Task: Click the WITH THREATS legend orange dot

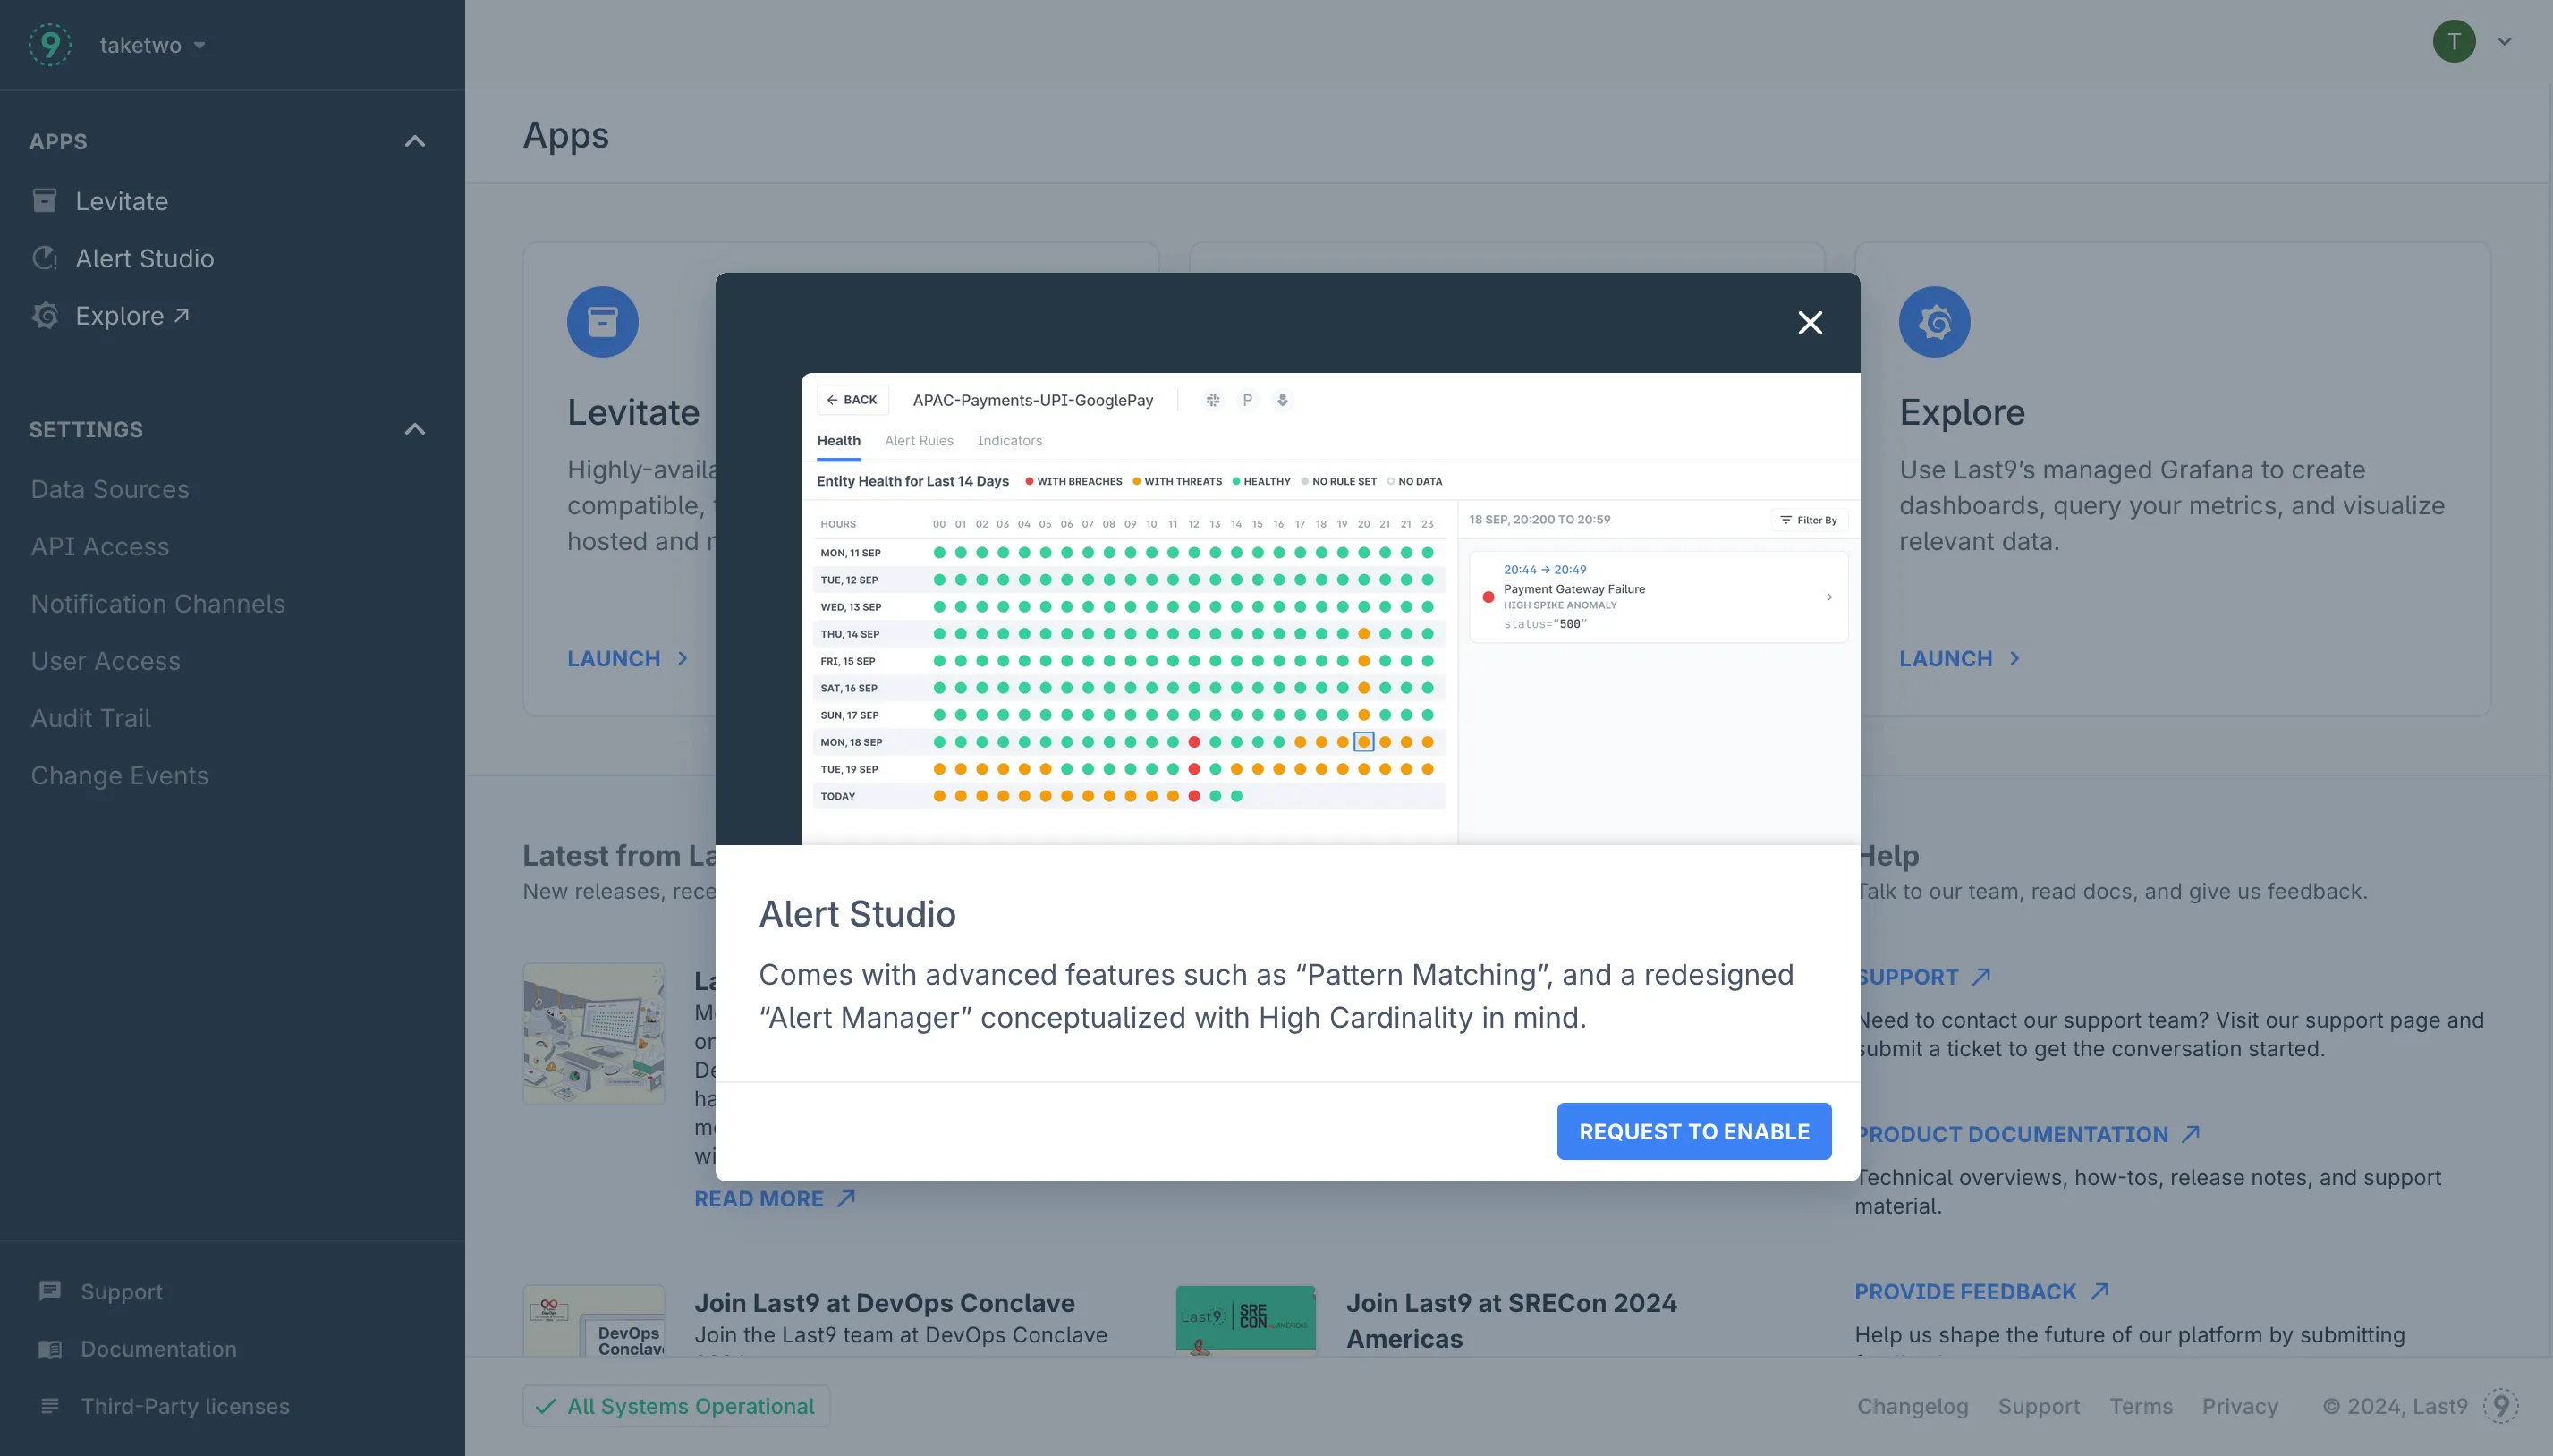Action: pyautogui.click(x=1136, y=481)
